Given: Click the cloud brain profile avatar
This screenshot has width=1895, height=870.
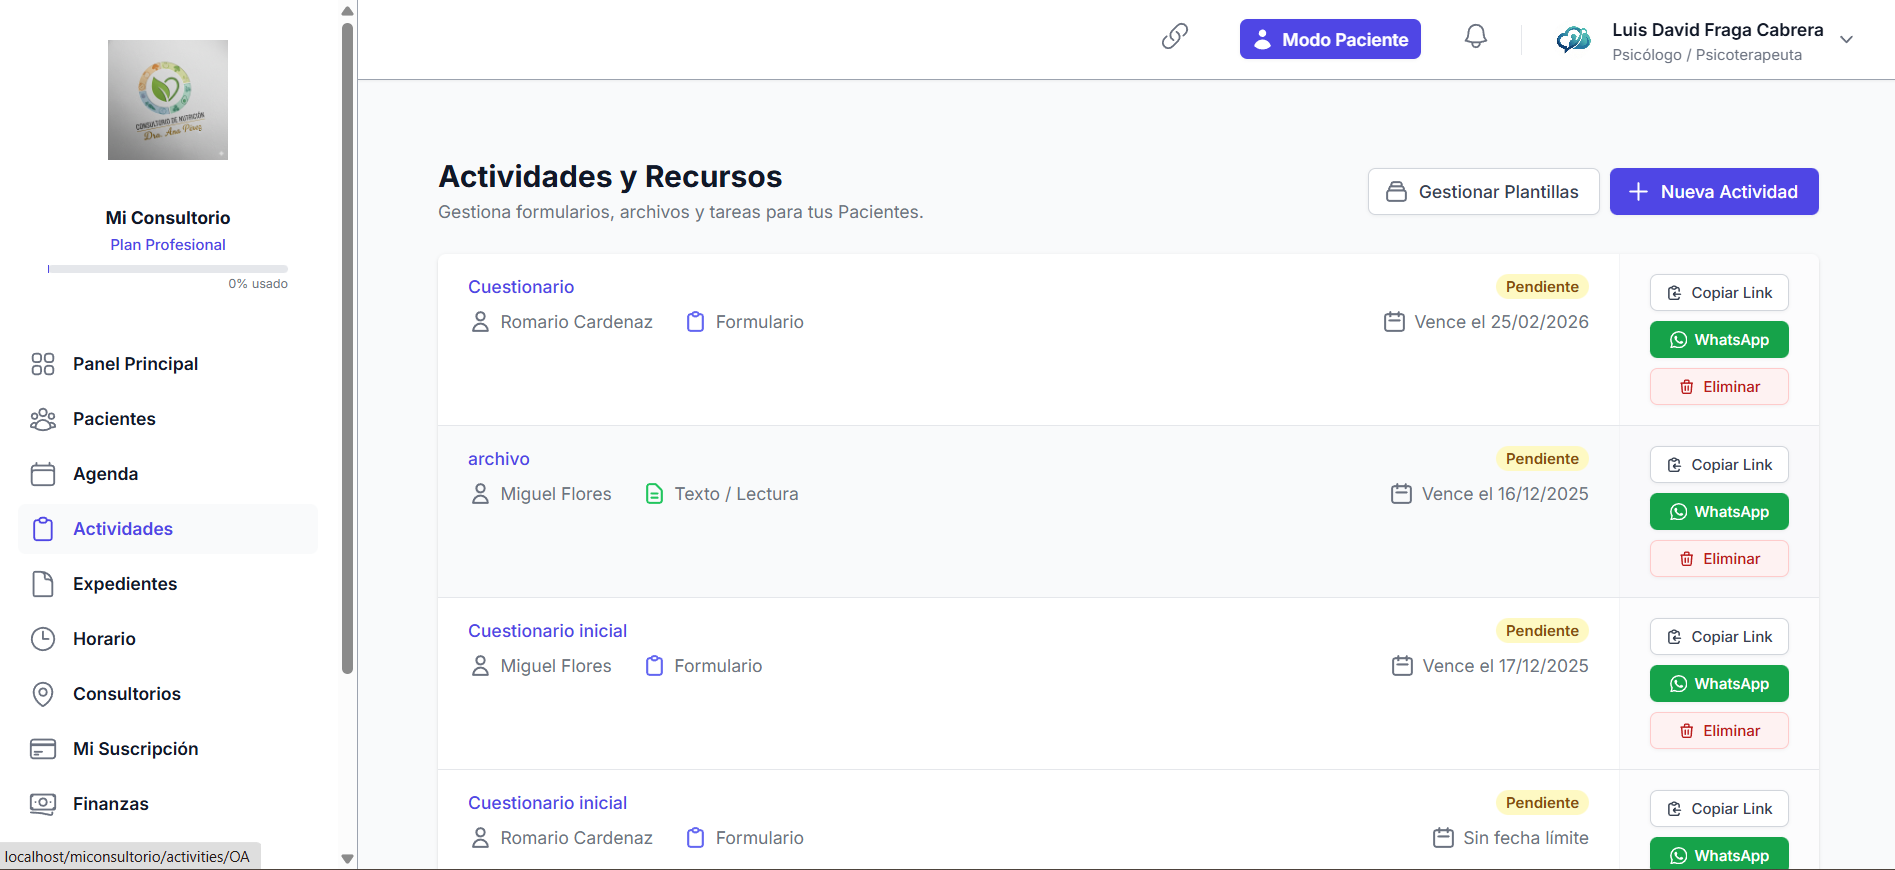Looking at the screenshot, I should 1573,40.
